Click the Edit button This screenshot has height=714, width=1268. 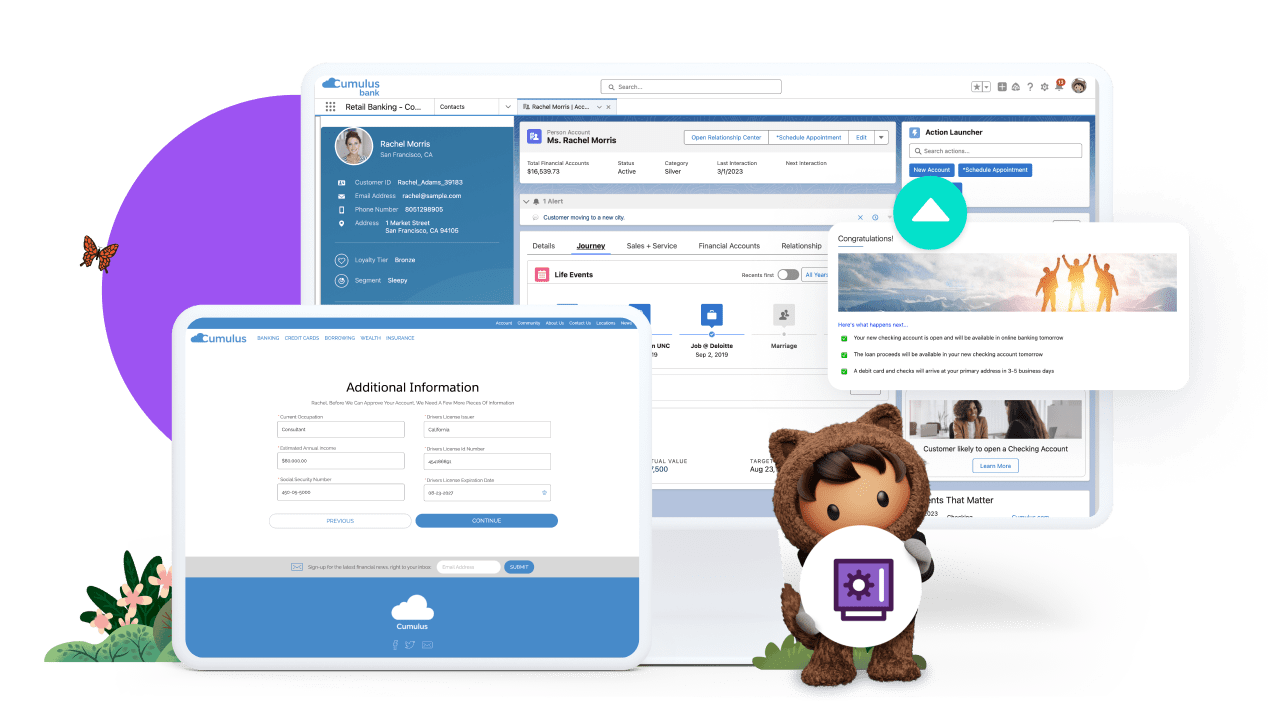[x=861, y=138]
